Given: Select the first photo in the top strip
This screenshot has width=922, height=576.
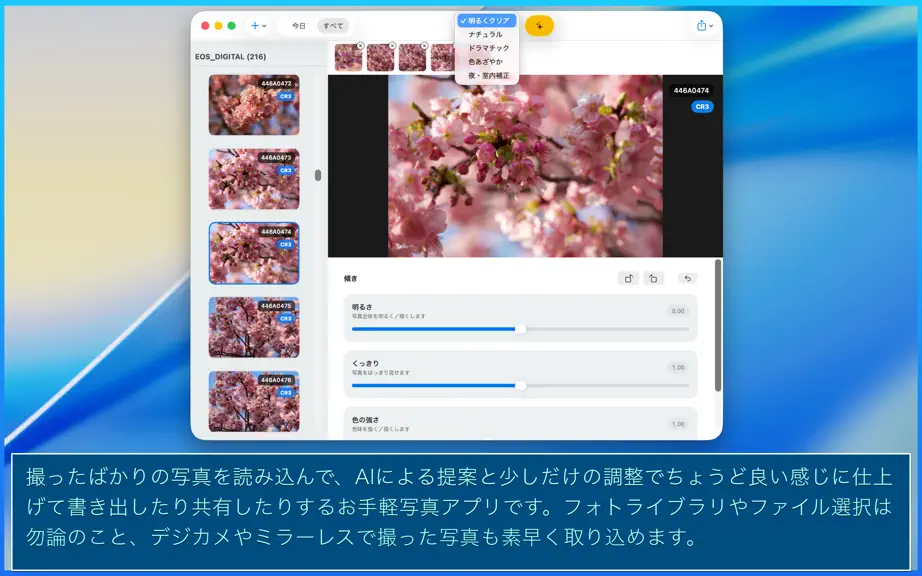Looking at the screenshot, I should (x=348, y=58).
